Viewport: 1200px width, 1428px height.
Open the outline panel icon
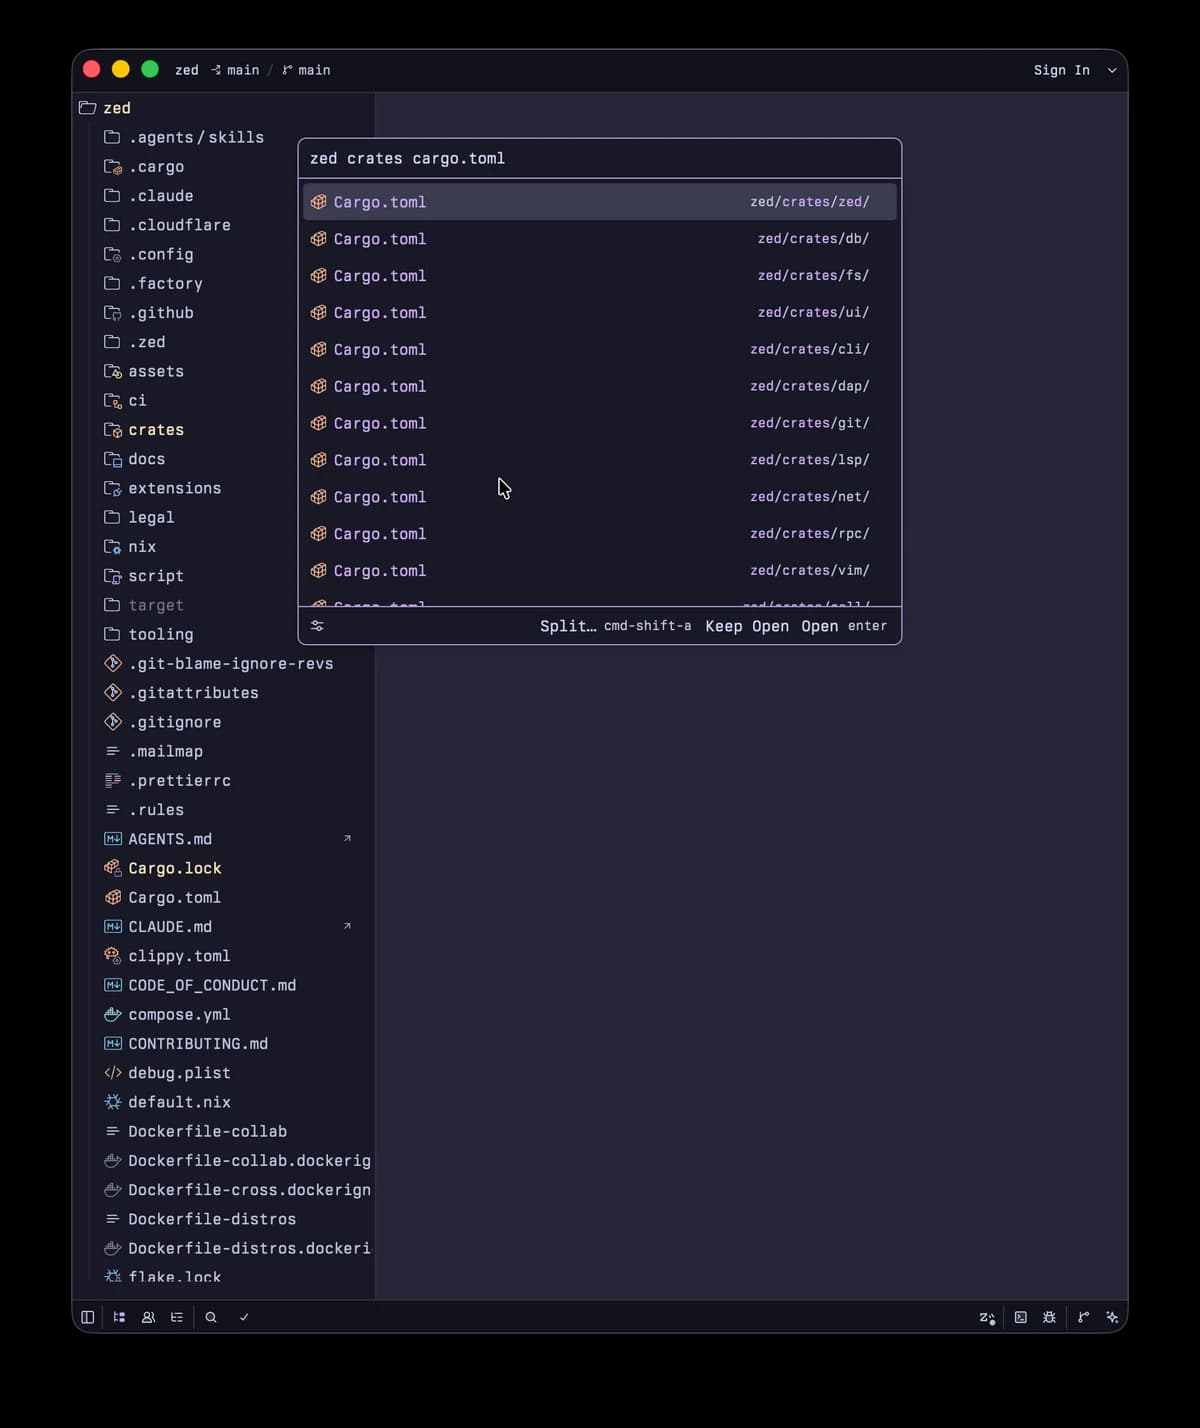(177, 1317)
